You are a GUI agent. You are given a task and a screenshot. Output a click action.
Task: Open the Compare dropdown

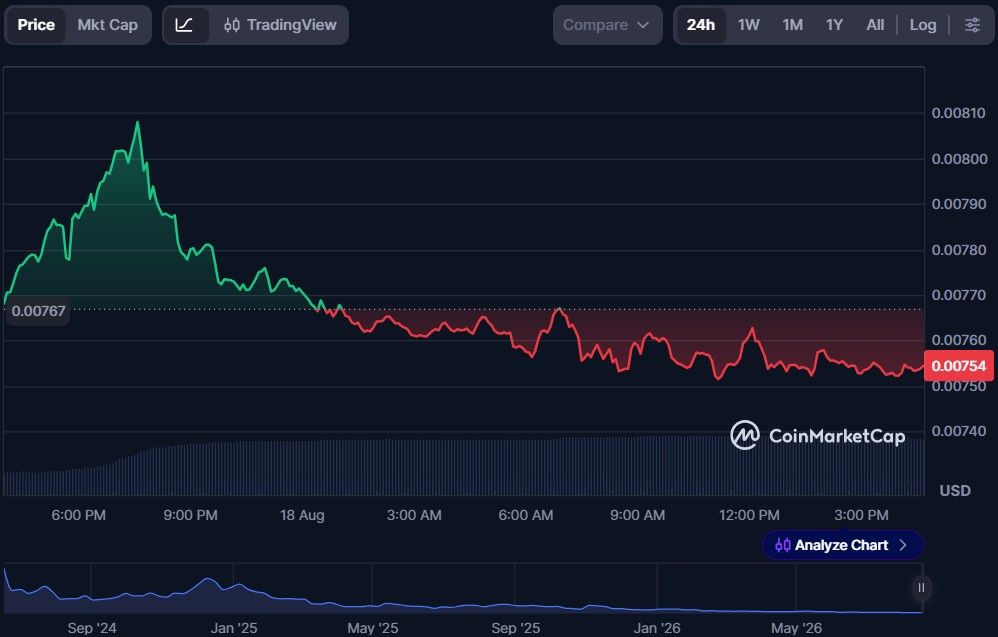click(607, 25)
